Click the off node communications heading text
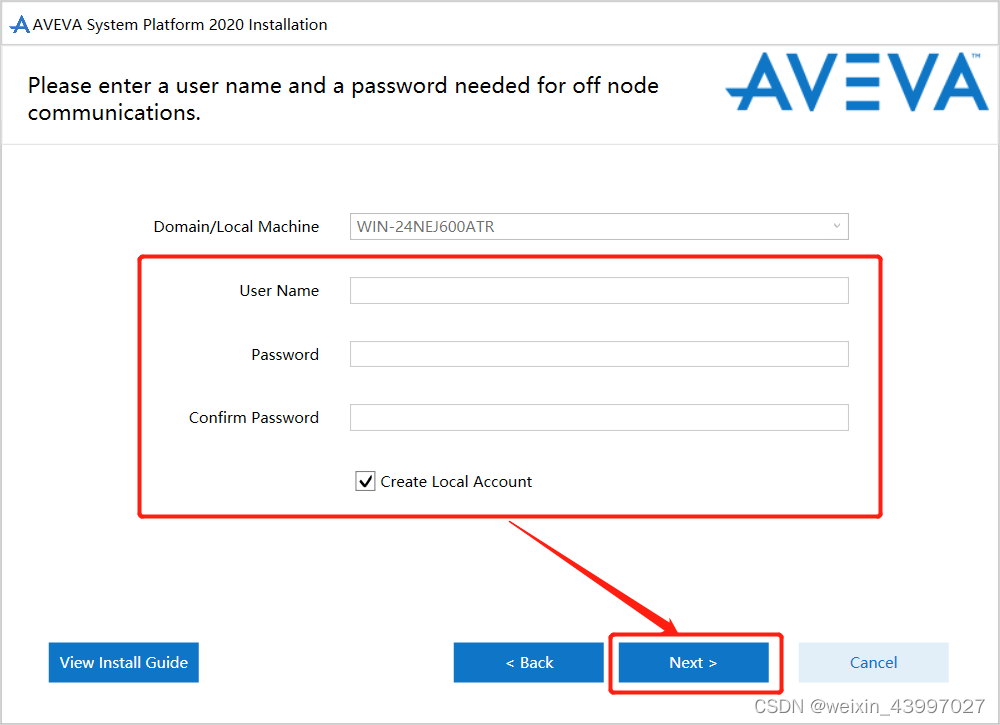Viewport: 1000px width, 725px height. (x=343, y=99)
